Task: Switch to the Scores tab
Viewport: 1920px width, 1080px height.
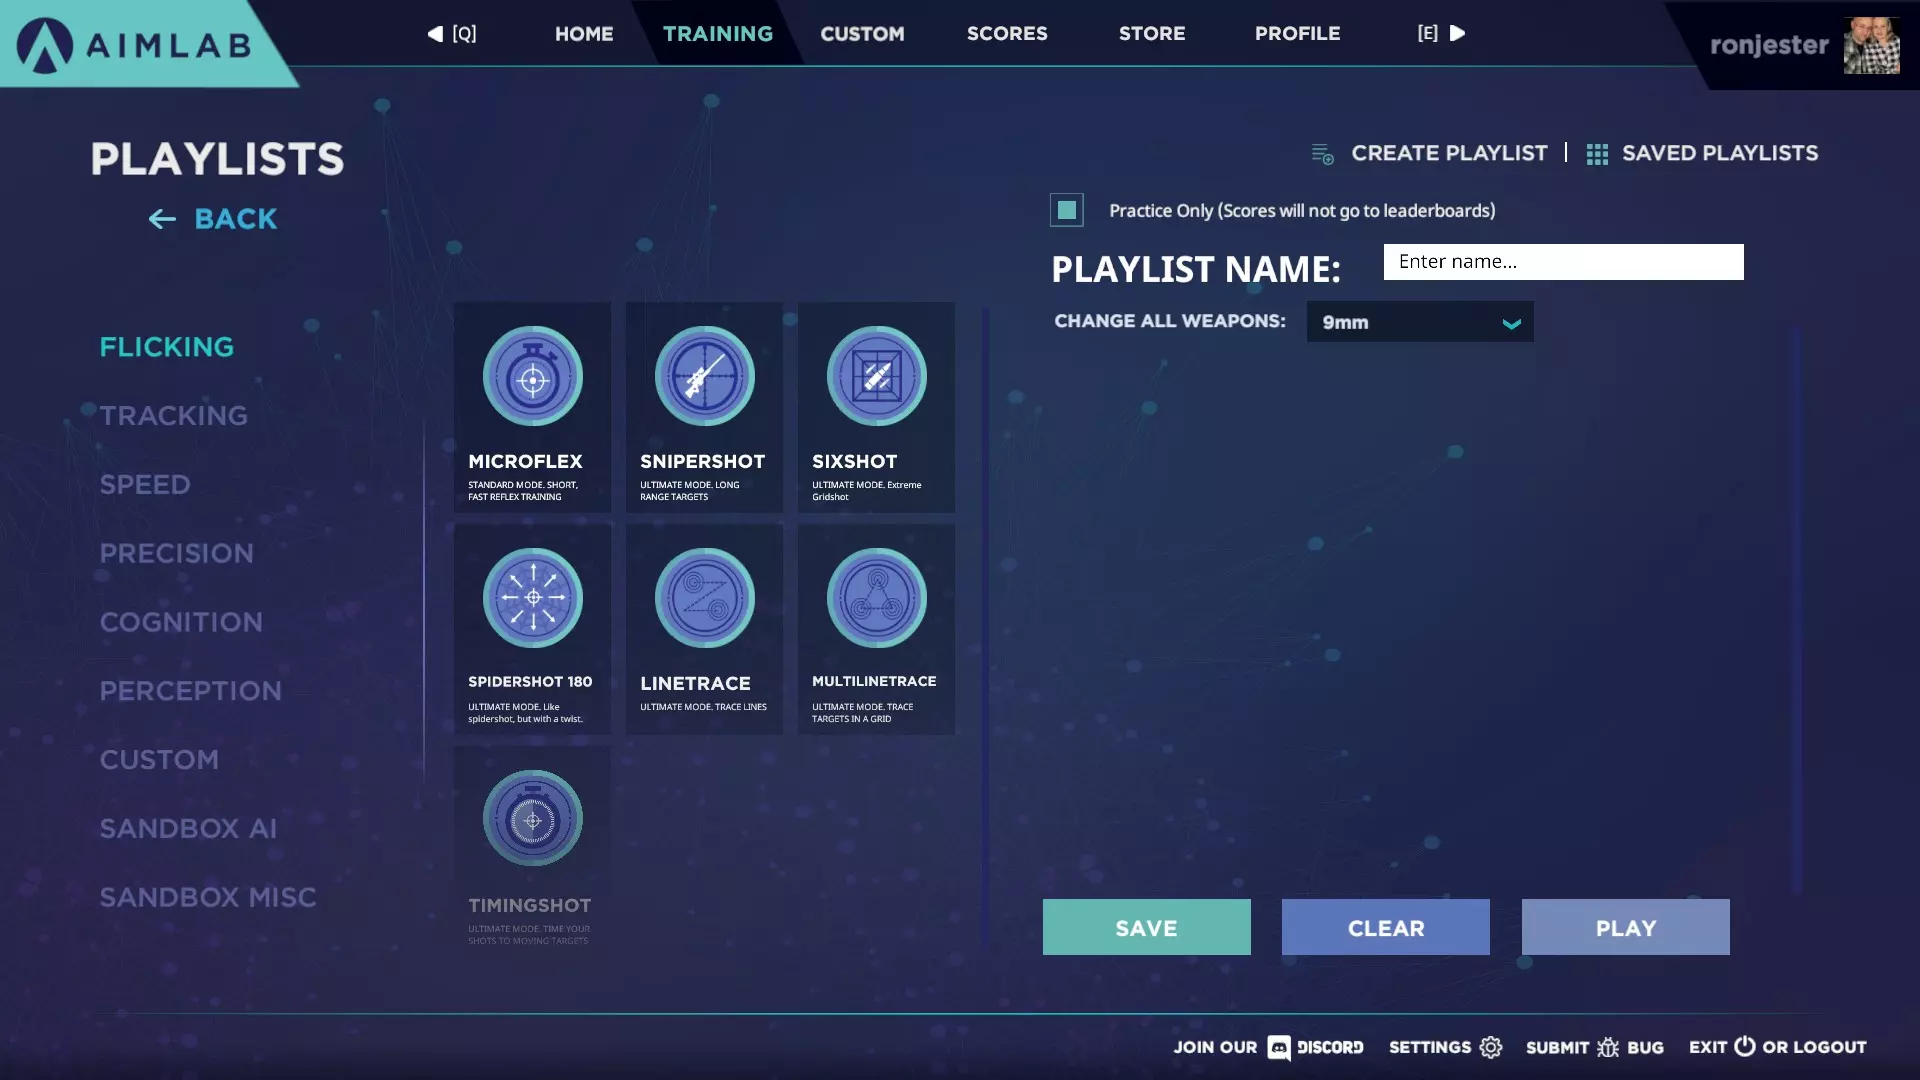Action: pyautogui.click(x=1006, y=33)
